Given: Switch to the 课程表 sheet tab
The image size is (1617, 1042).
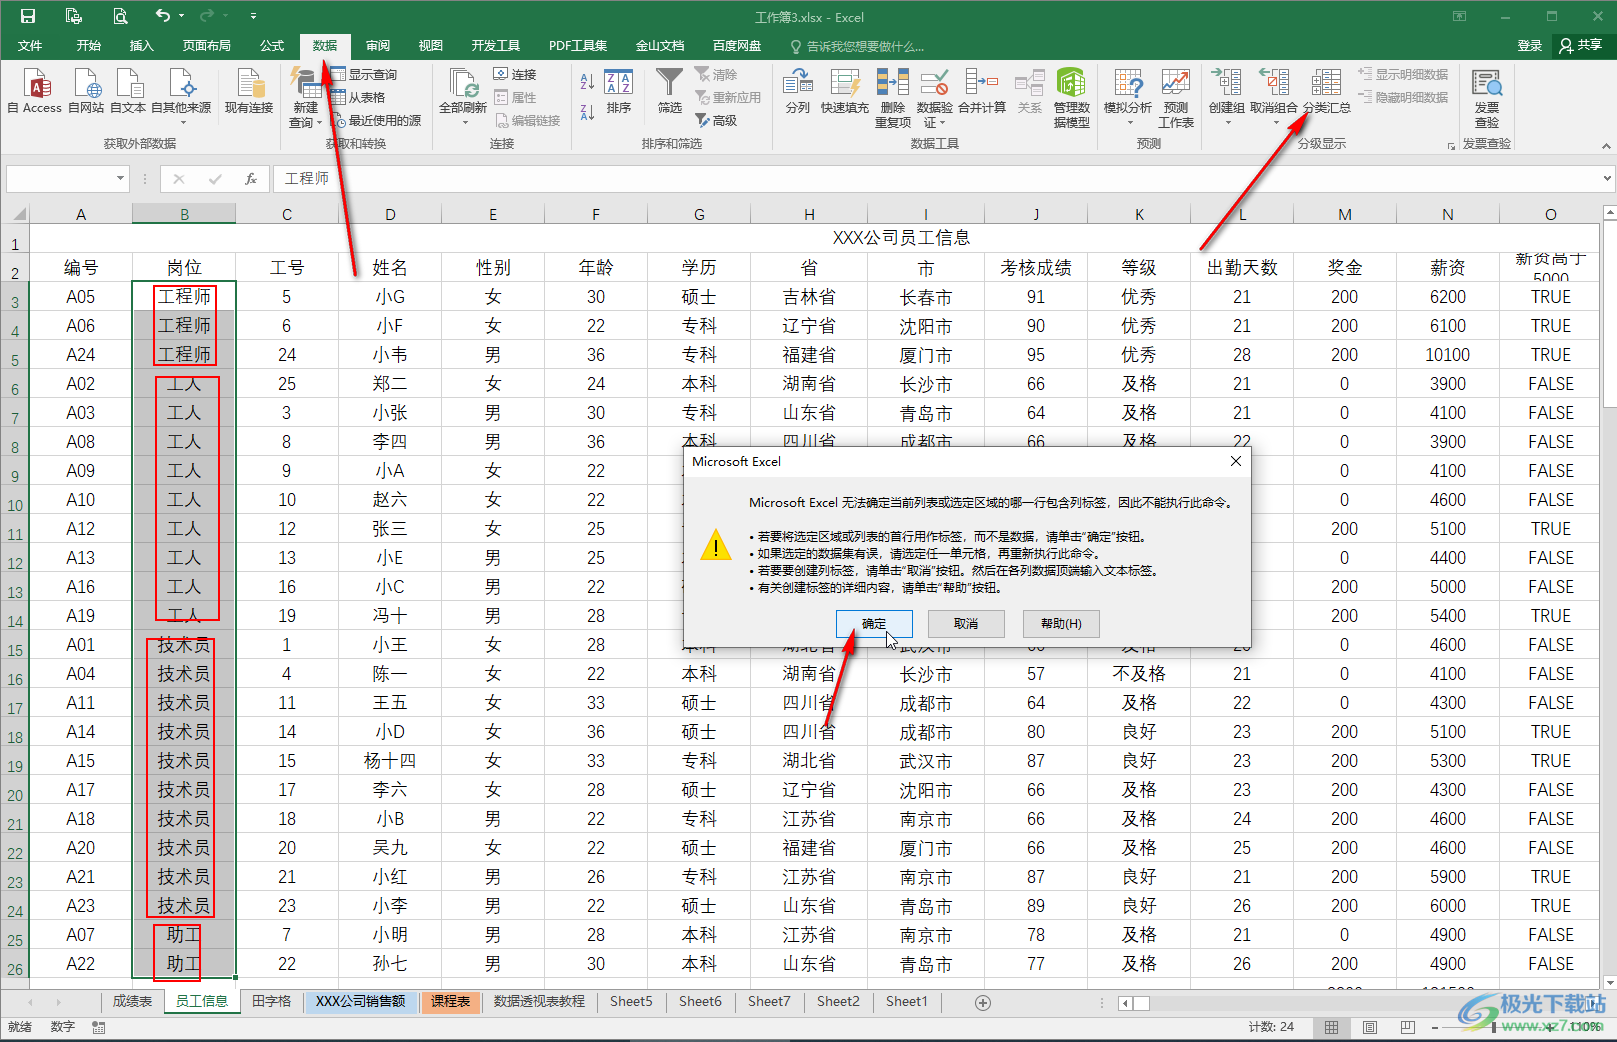Looking at the screenshot, I should [451, 1001].
